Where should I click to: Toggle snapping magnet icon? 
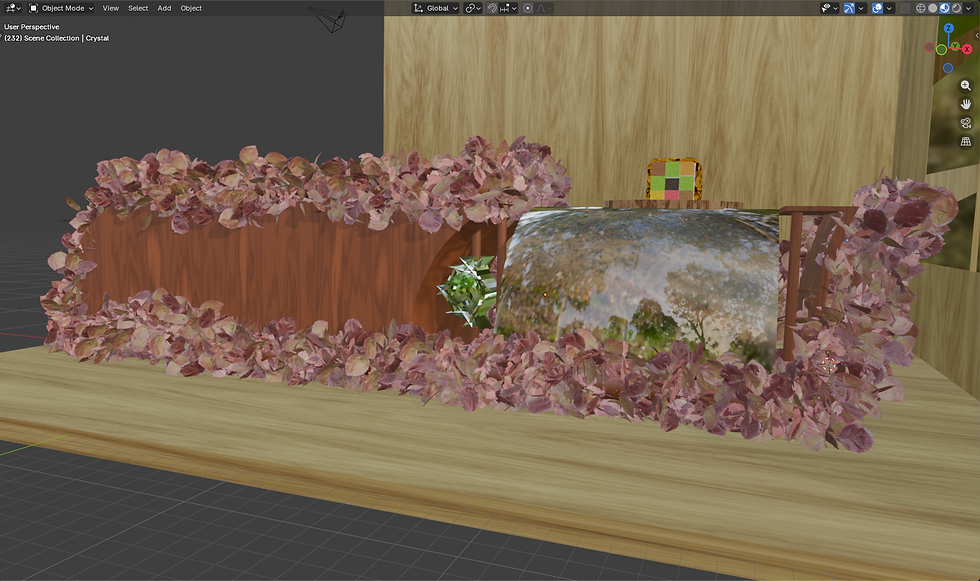[492, 8]
